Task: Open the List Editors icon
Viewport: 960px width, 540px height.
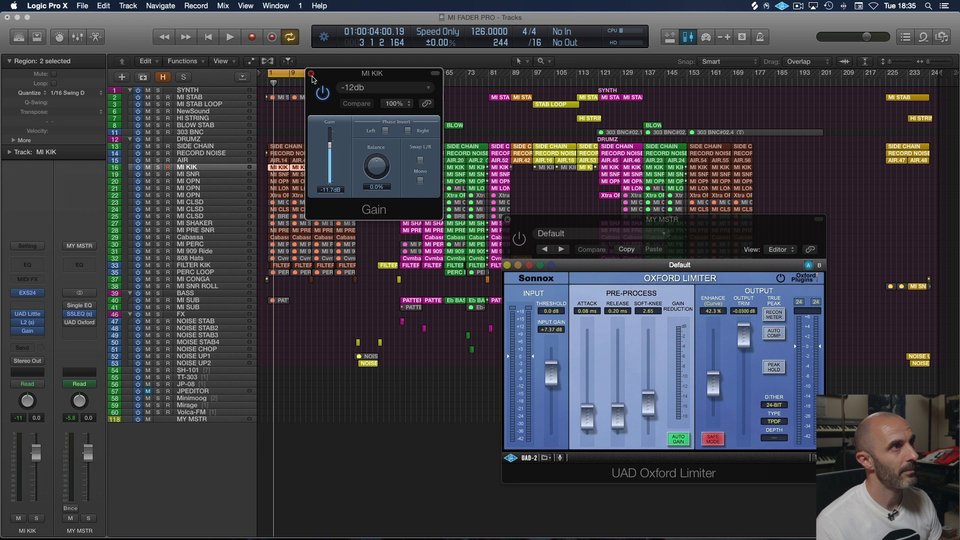Action: click(906, 37)
